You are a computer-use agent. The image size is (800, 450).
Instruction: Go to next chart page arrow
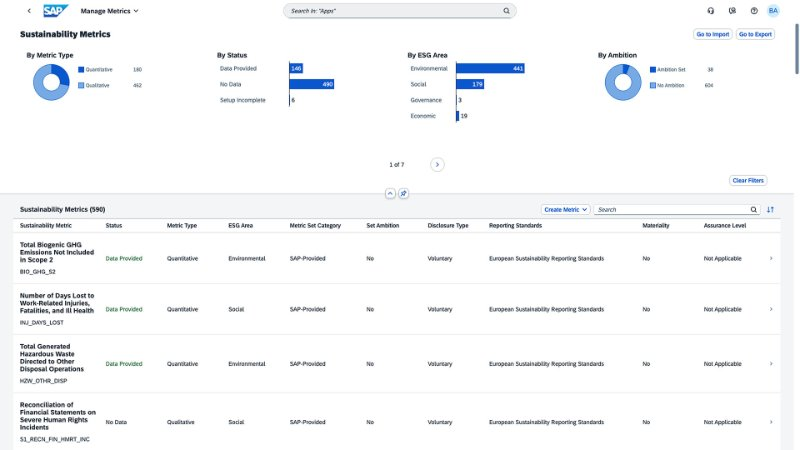coord(437,164)
